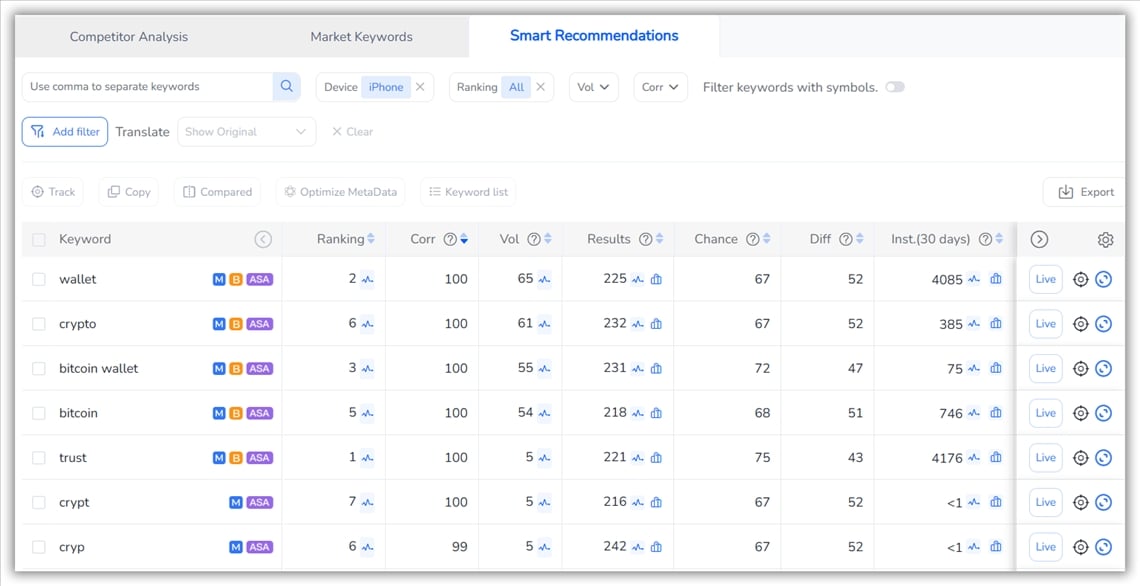The height and width of the screenshot is (586, 1140).
Task: Open the Market Keywords tab
Action: [x=361, y=37]
